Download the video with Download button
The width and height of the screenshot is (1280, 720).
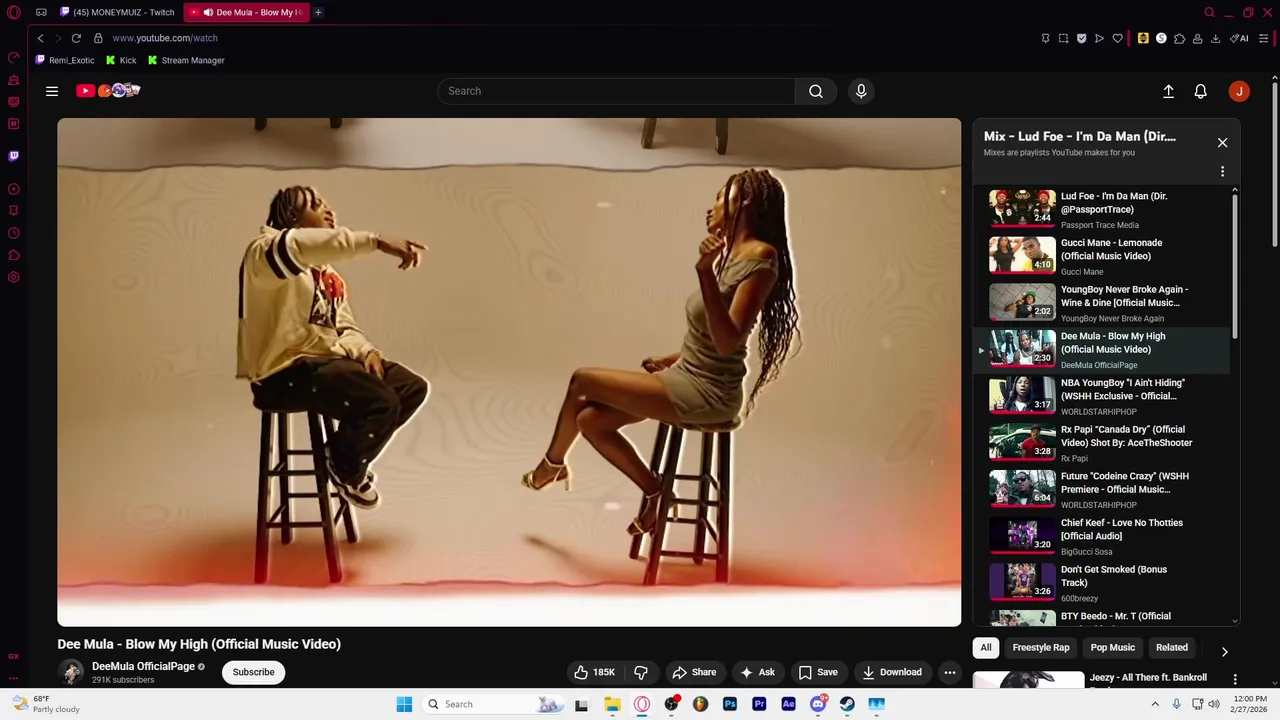tap(892, 672)
